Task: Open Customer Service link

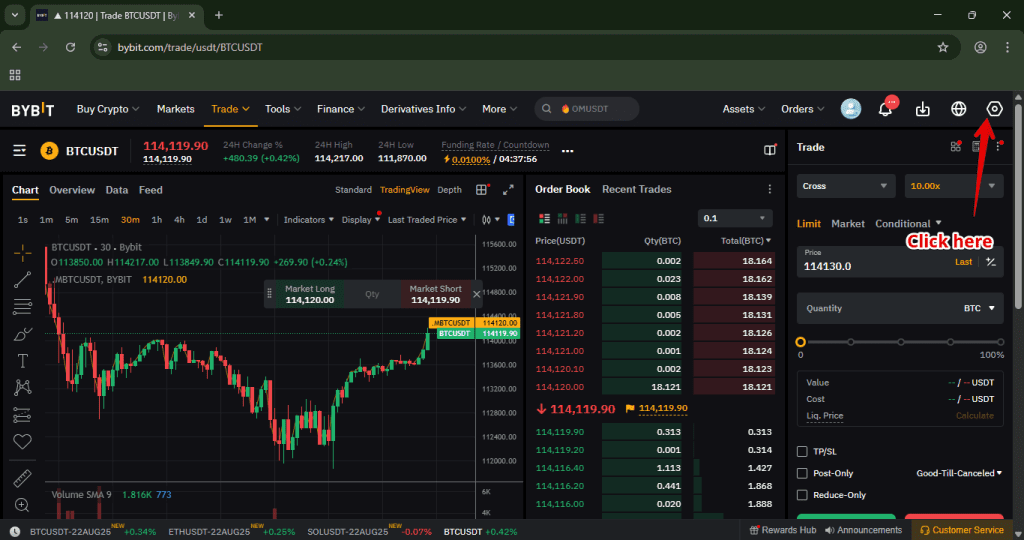Action: (961, 530)
